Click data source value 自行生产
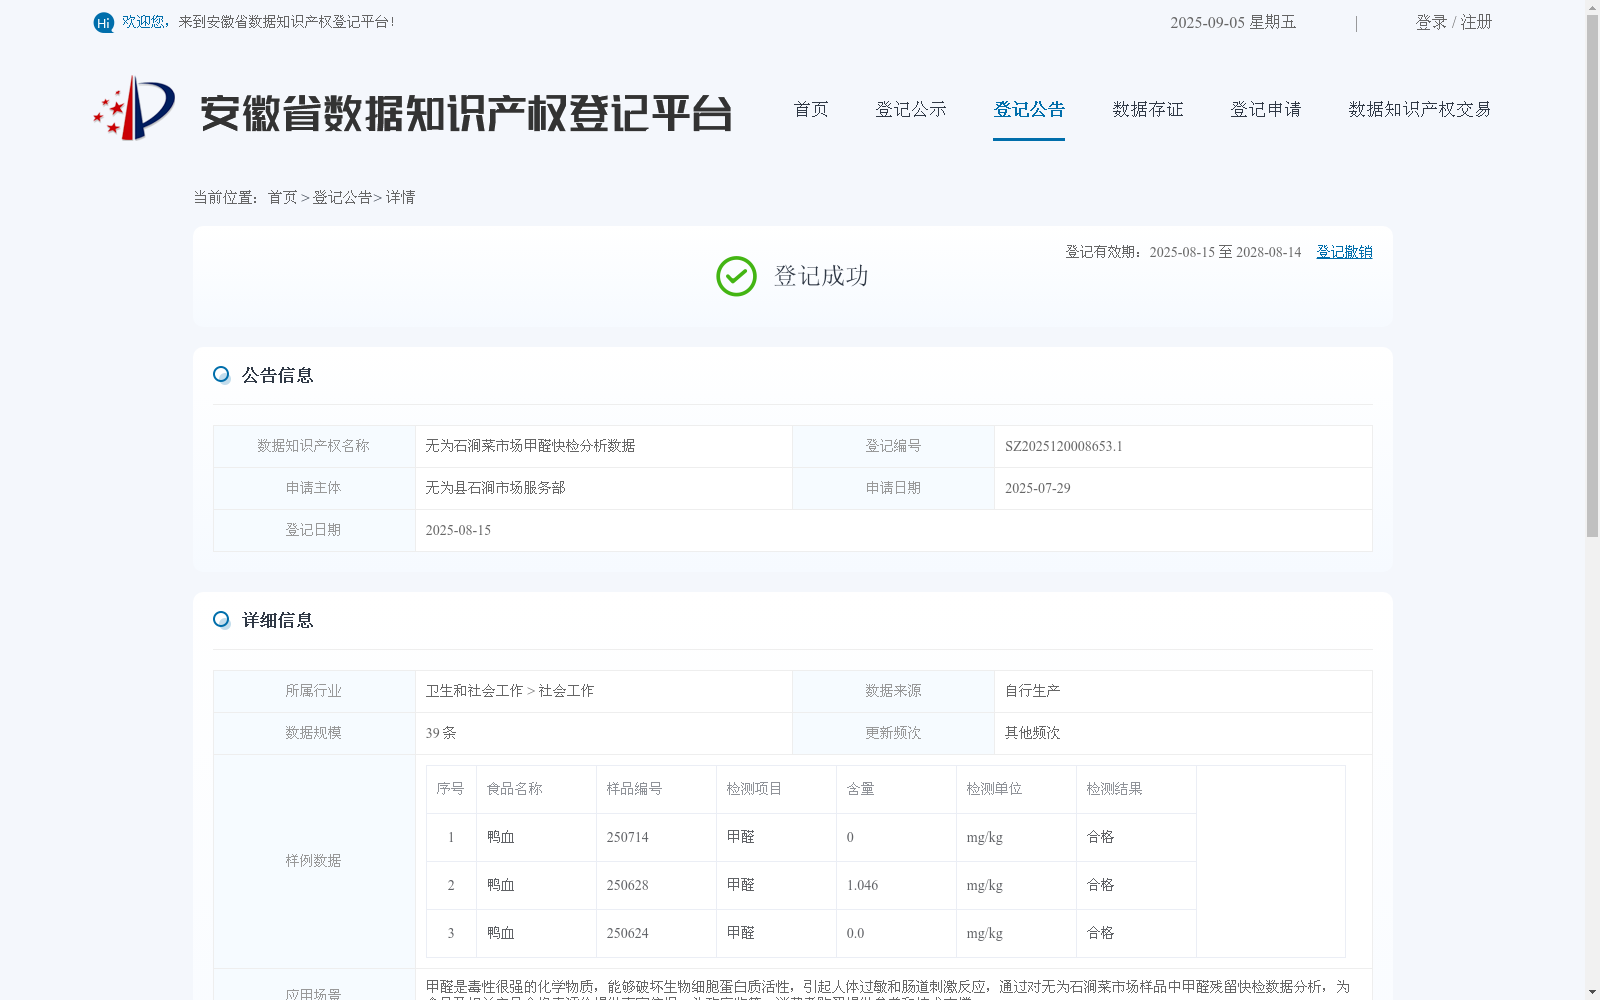The width and height of the screenshot is (1600, 1000). [x=1033, y=691]
